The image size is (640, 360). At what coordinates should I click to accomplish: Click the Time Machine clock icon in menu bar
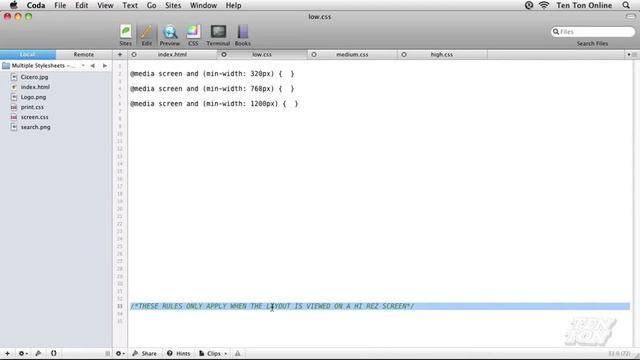pos(529,5)
